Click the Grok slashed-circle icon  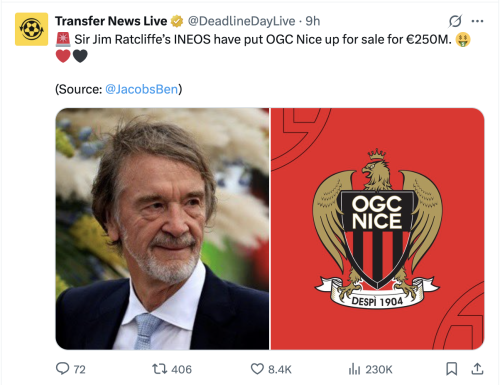(x=455, y=21)
